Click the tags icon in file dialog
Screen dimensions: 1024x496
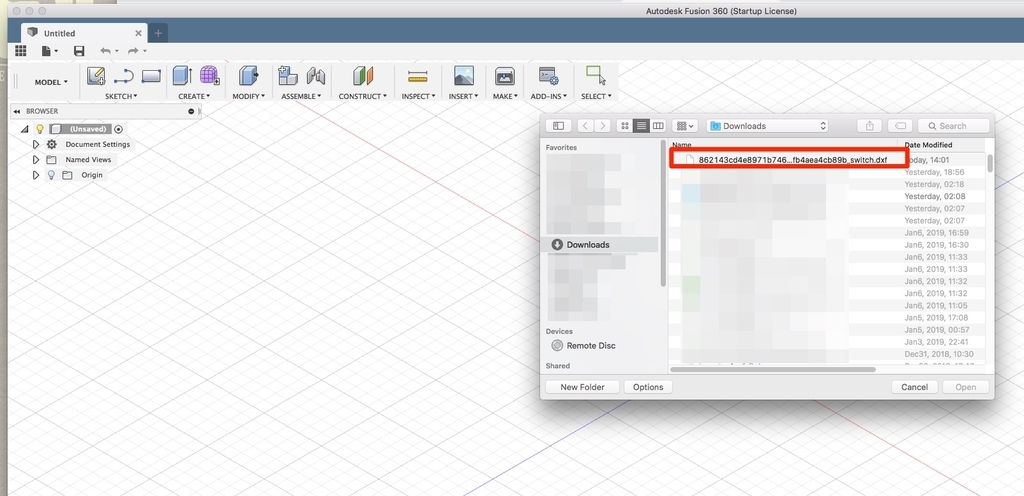point(900,126)
